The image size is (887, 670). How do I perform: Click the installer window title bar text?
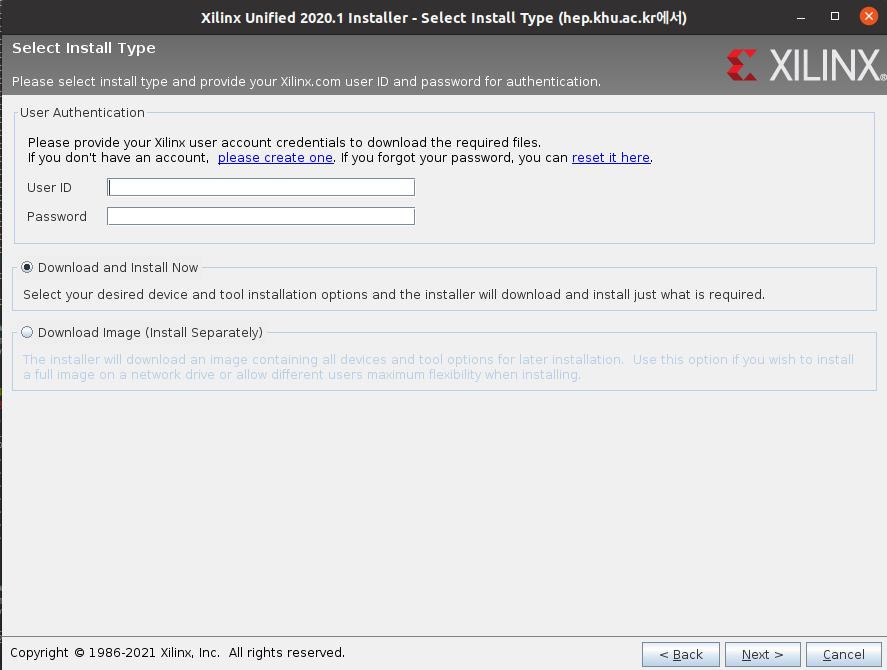coord(443,18)
